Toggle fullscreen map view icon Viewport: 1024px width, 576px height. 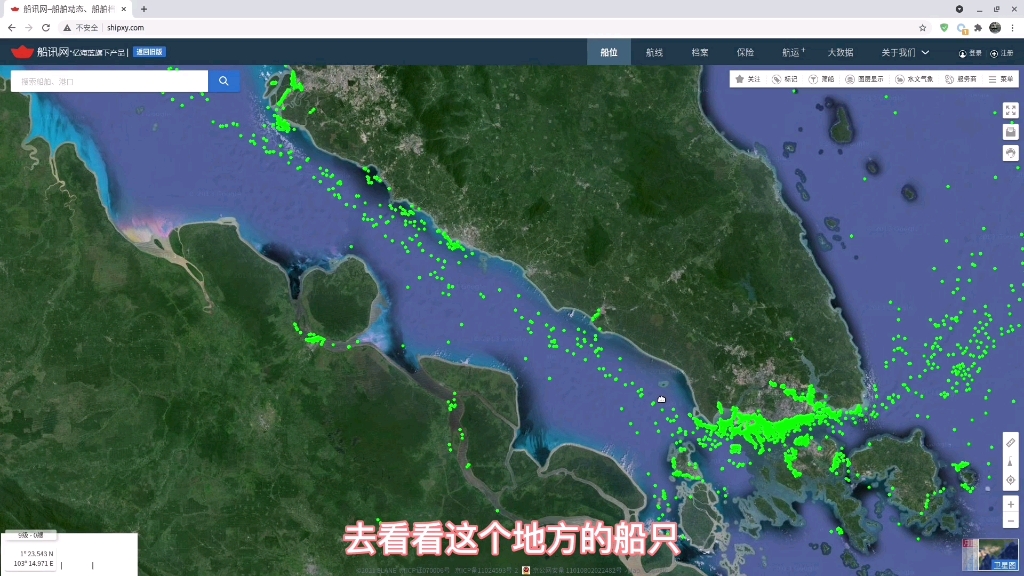[1010, 110]
